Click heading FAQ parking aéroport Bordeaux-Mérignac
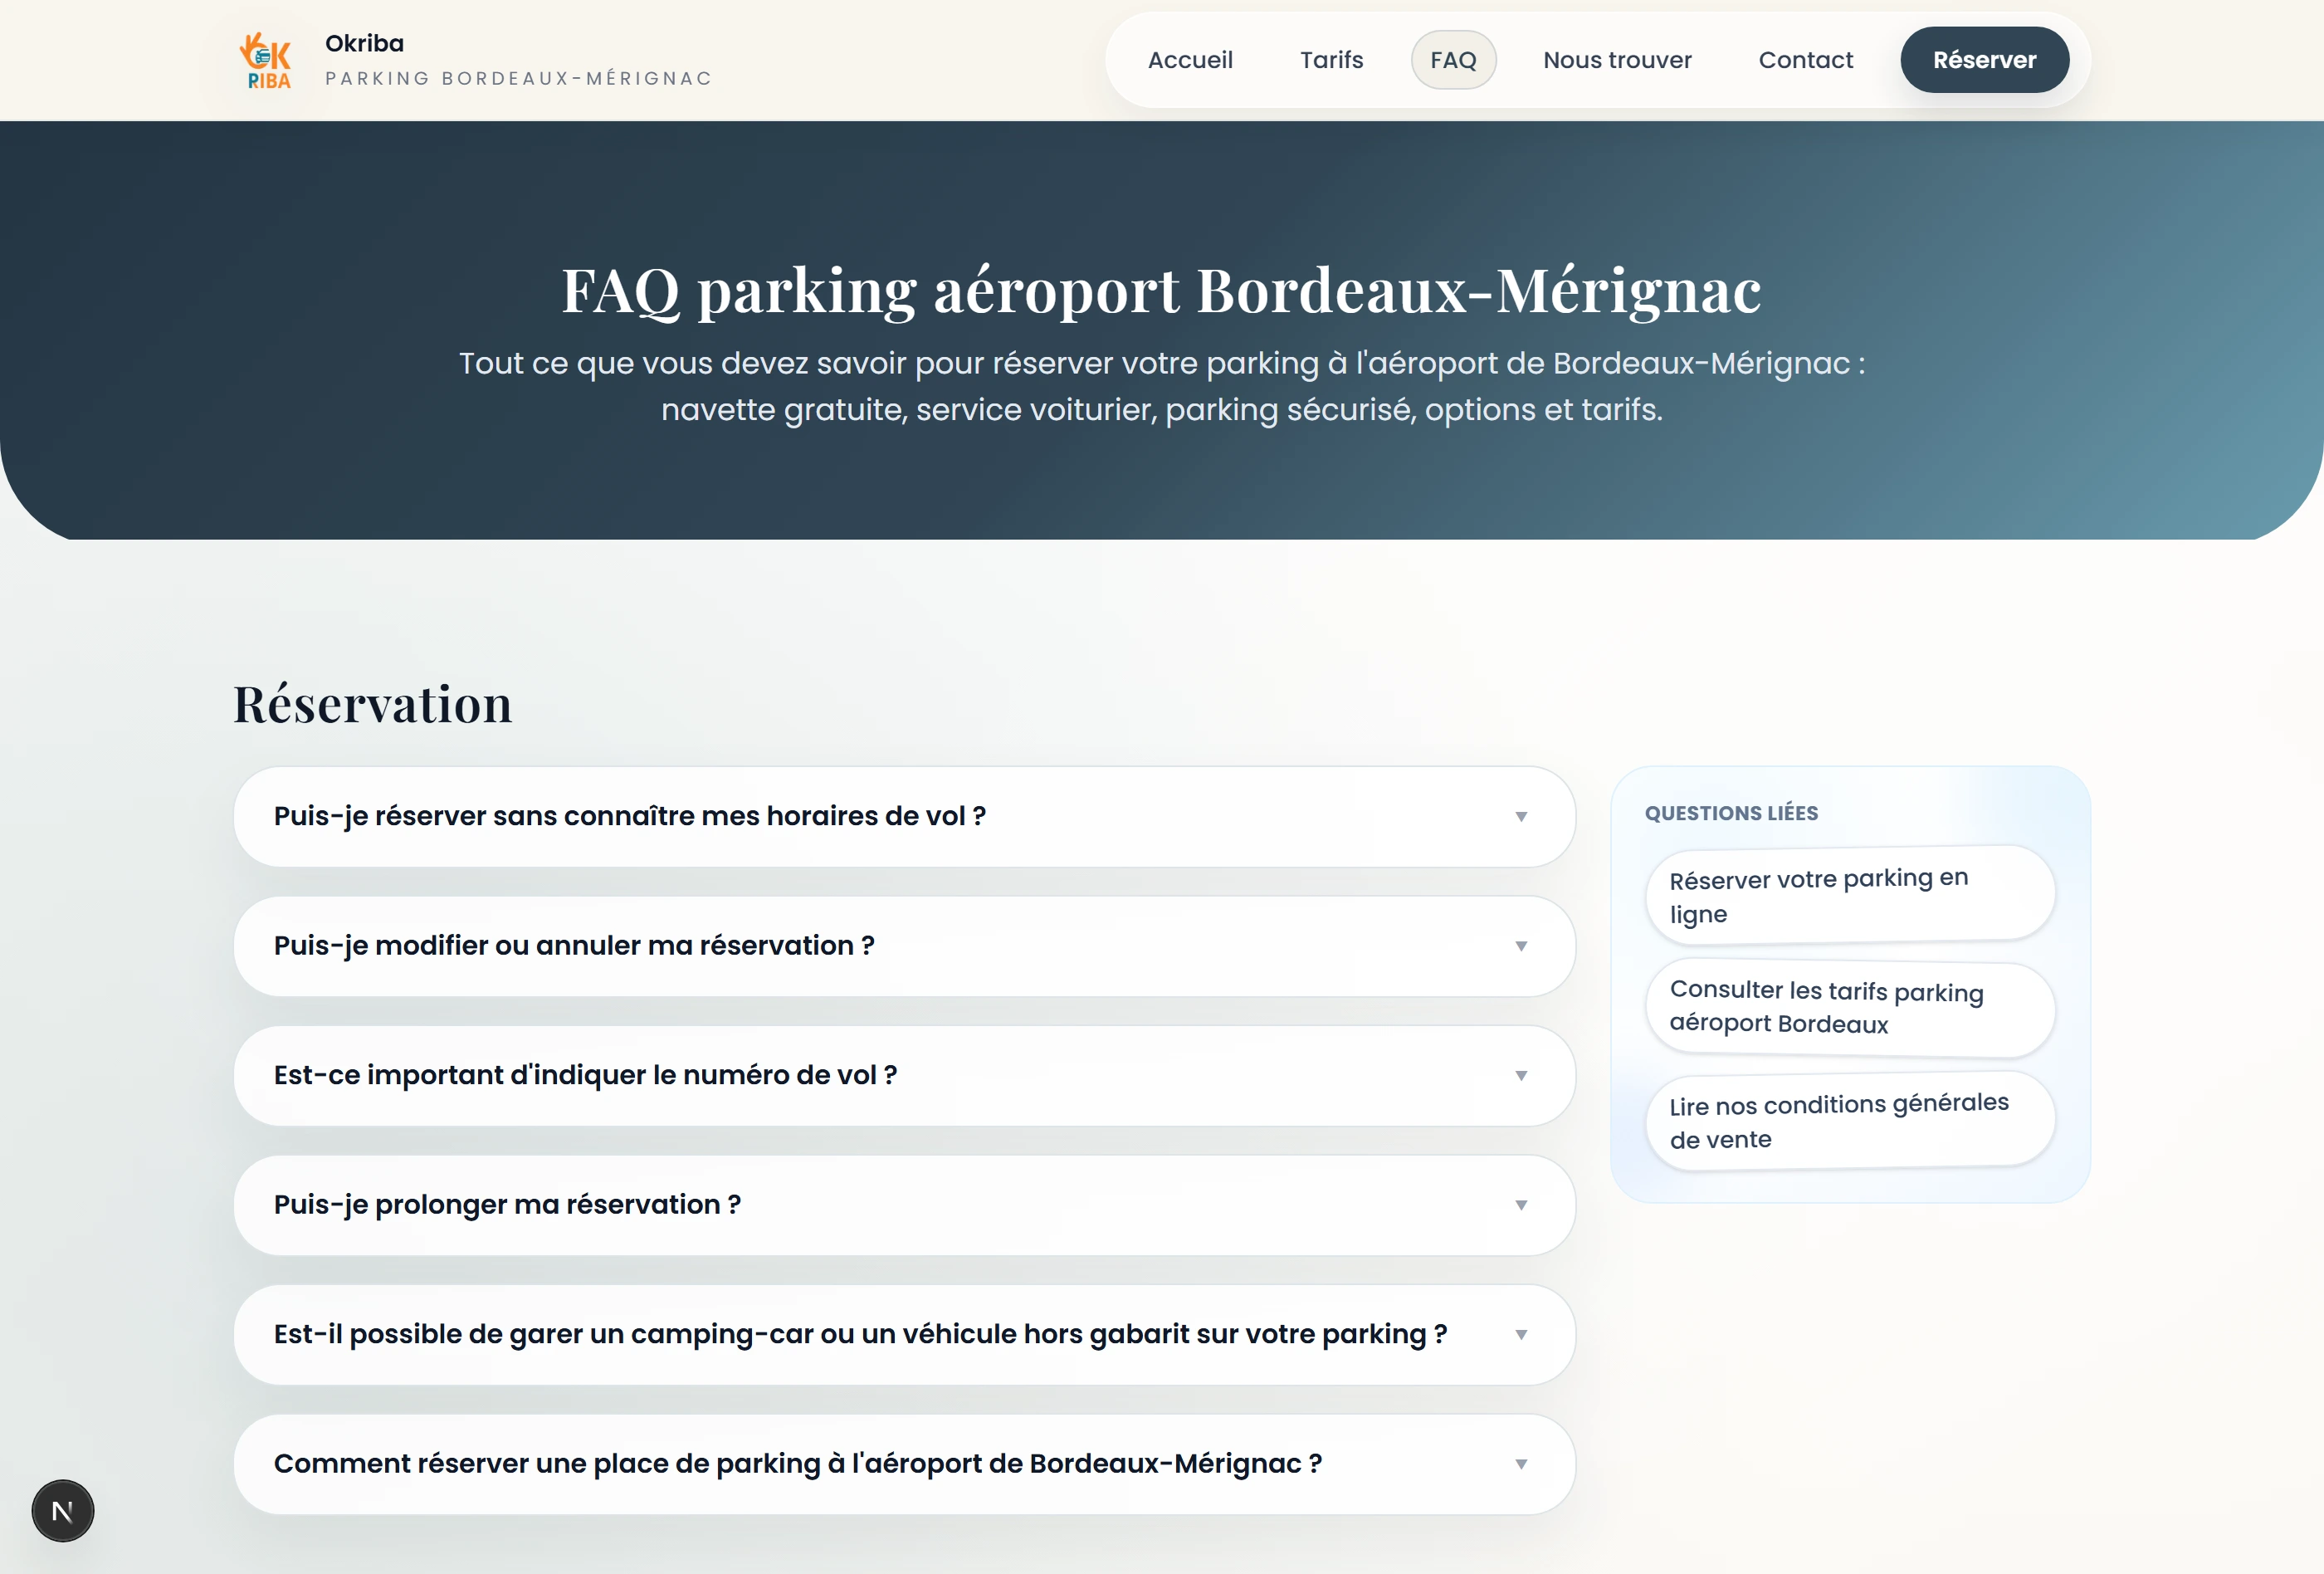 1161,291
